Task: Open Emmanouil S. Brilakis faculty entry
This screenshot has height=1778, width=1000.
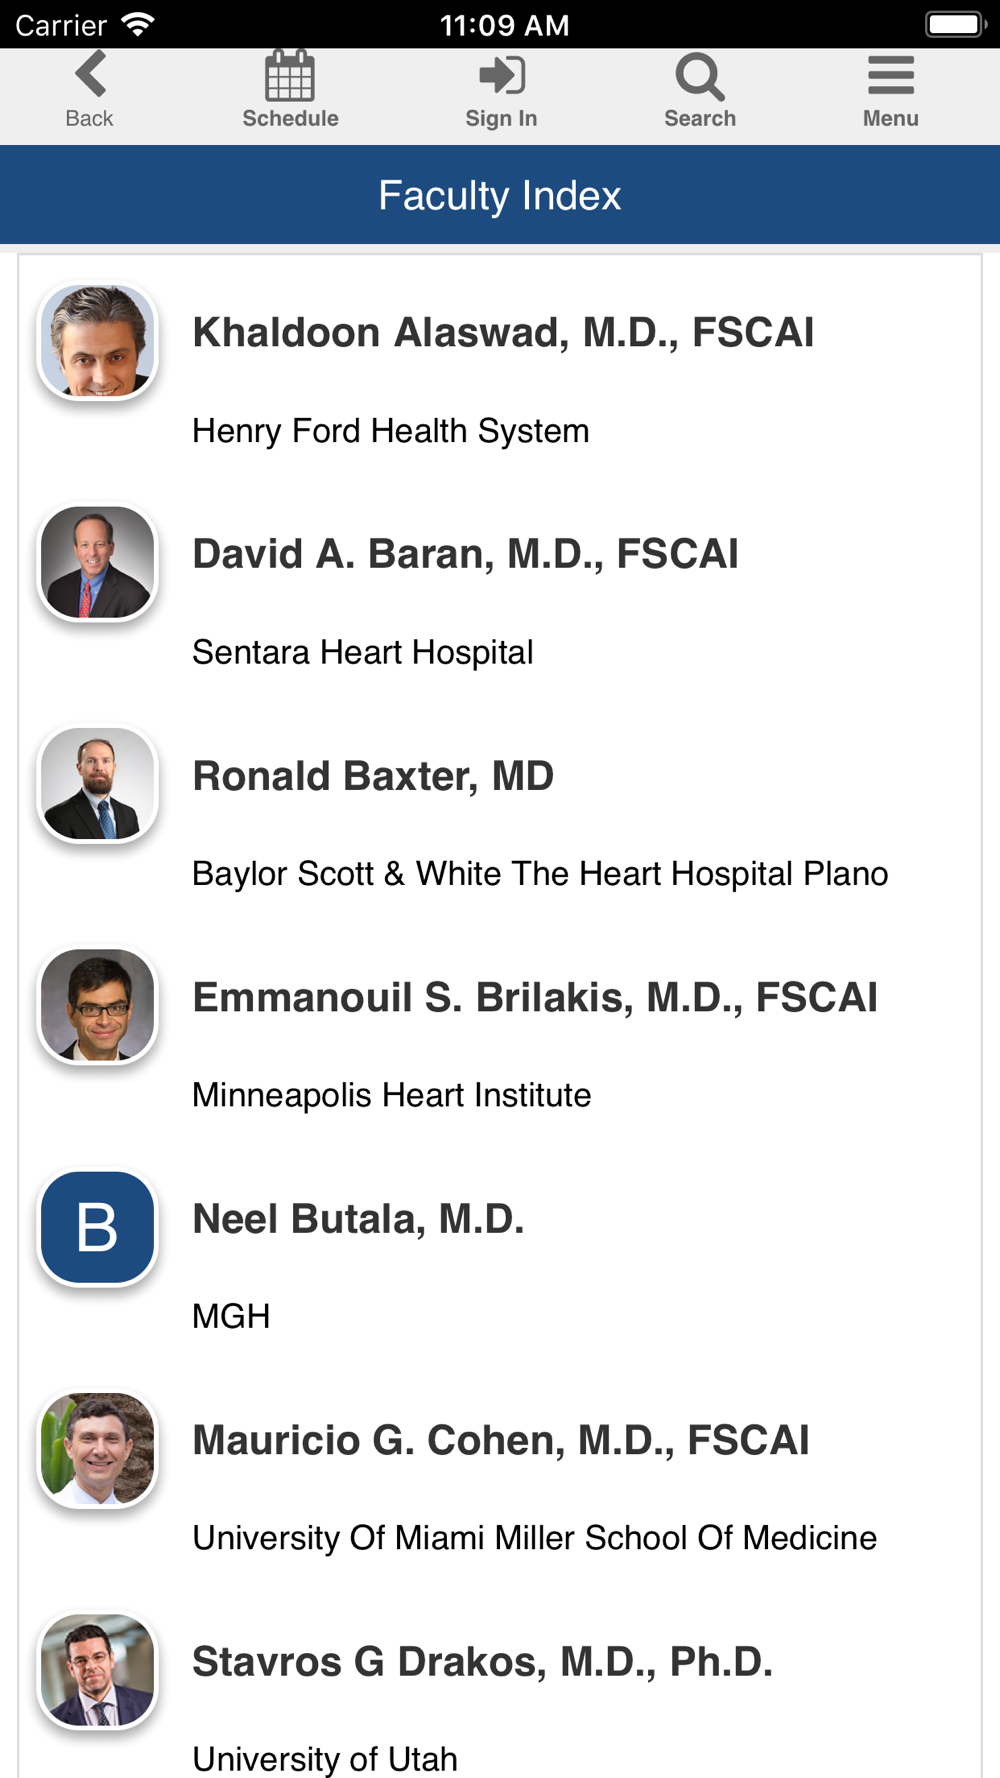Action: 535,997
